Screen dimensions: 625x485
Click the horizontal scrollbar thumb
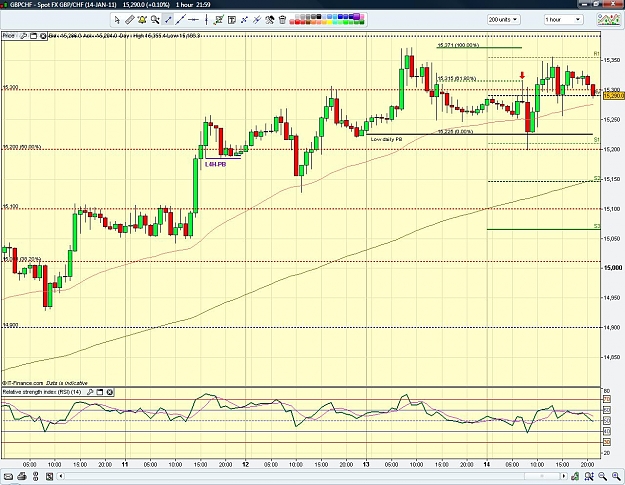[x=542, y=476]
